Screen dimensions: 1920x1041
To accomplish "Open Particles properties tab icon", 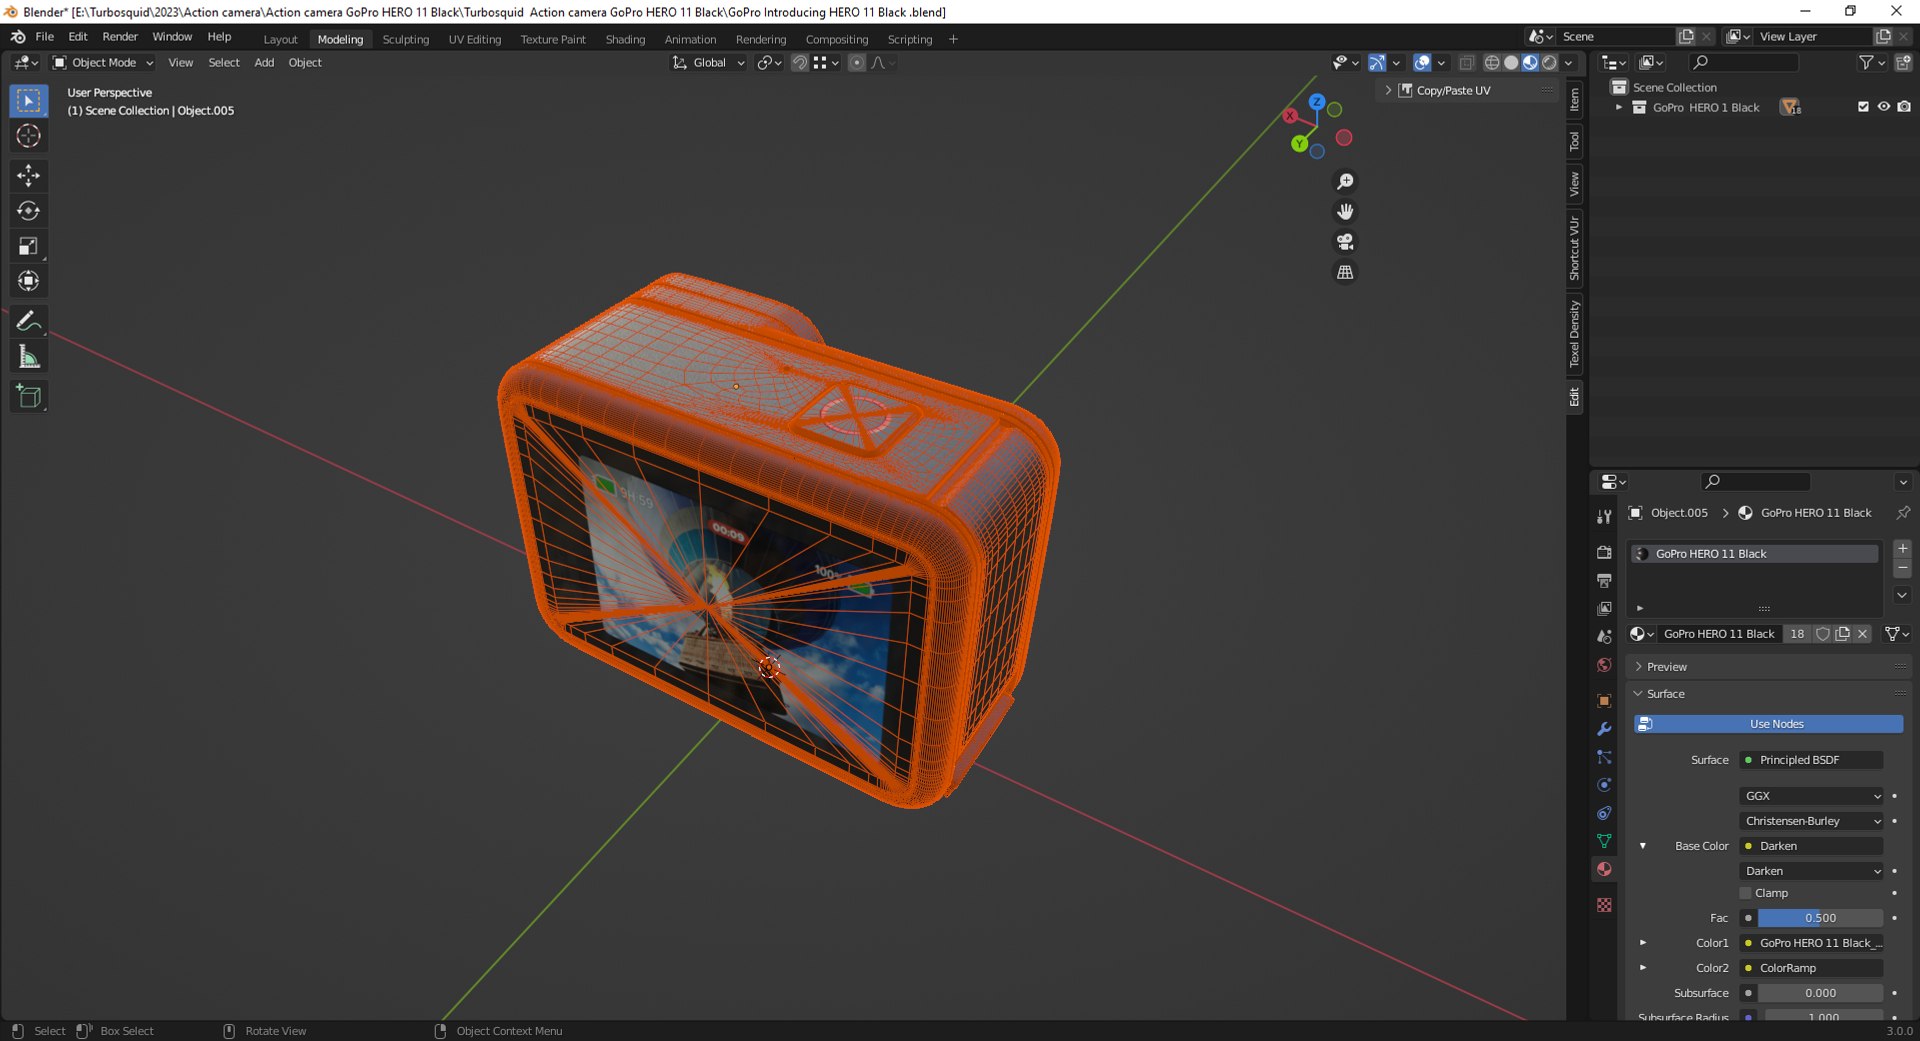I will pos(1604,757).
